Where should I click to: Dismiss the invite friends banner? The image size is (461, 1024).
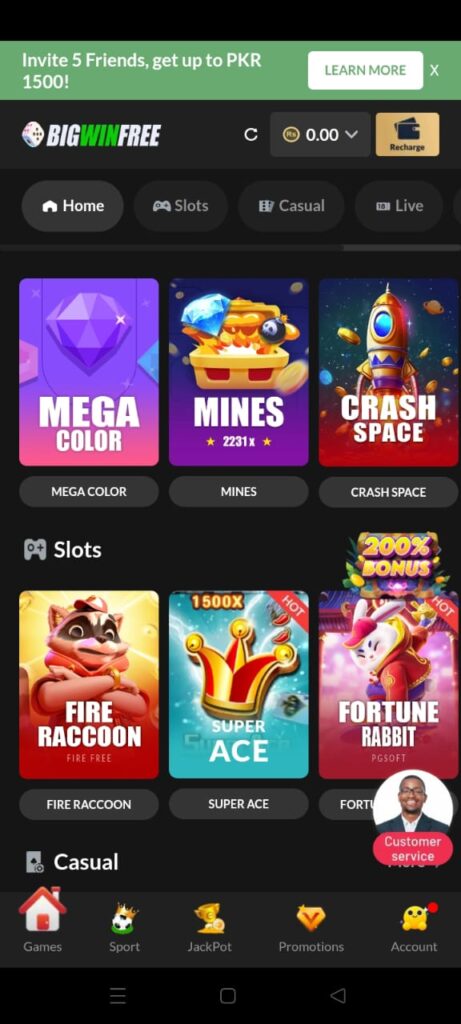[x=434, y=71]
